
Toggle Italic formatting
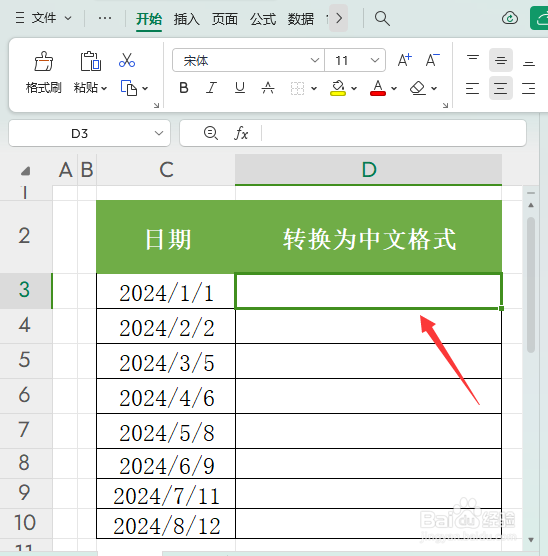tap(211, 88)
